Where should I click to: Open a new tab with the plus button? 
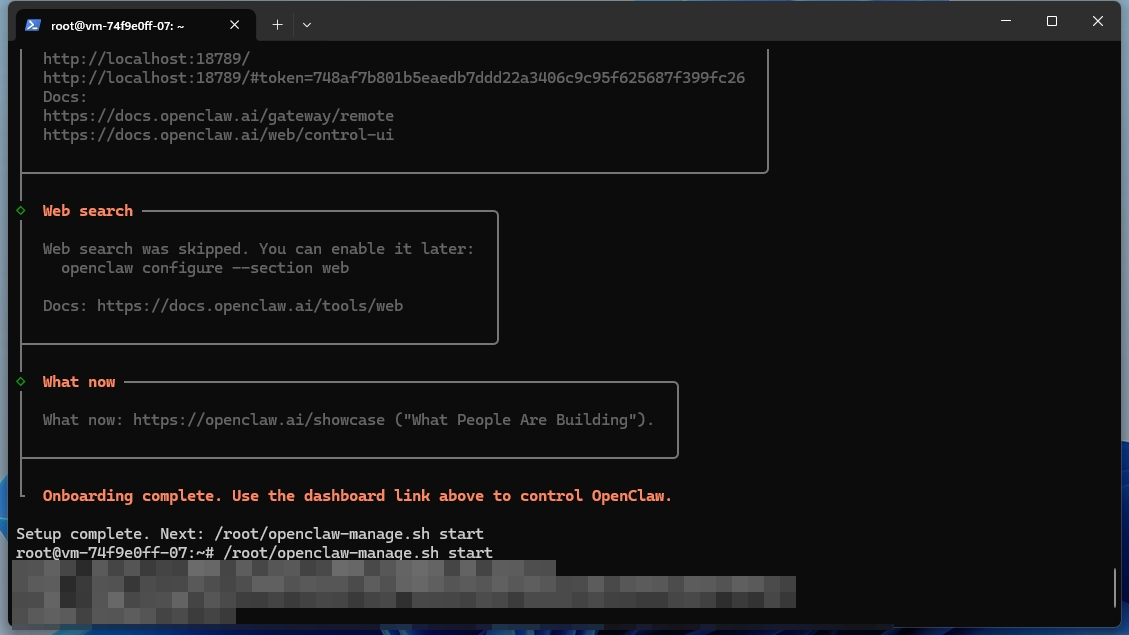[x=277, y=25]
